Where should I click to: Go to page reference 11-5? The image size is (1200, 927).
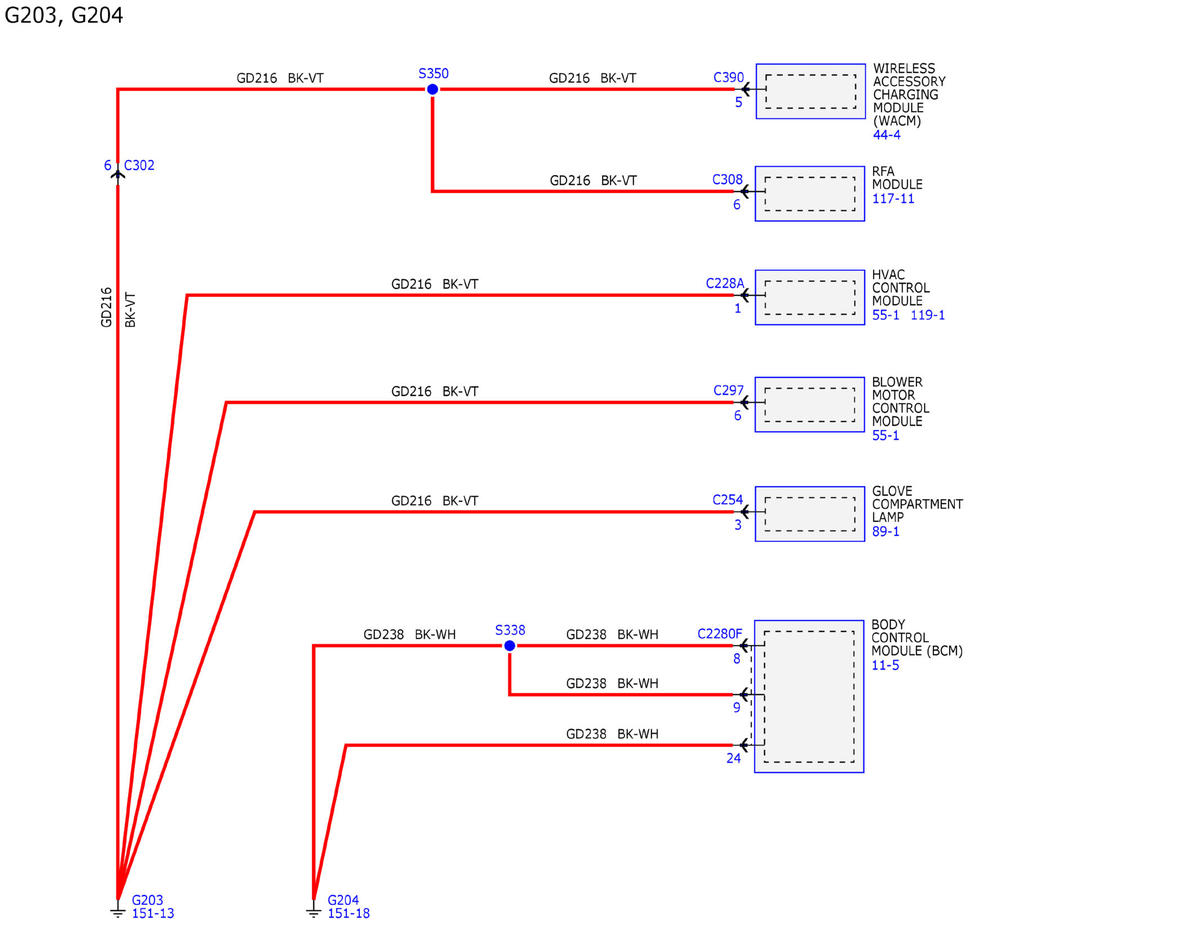pos(885,665)
